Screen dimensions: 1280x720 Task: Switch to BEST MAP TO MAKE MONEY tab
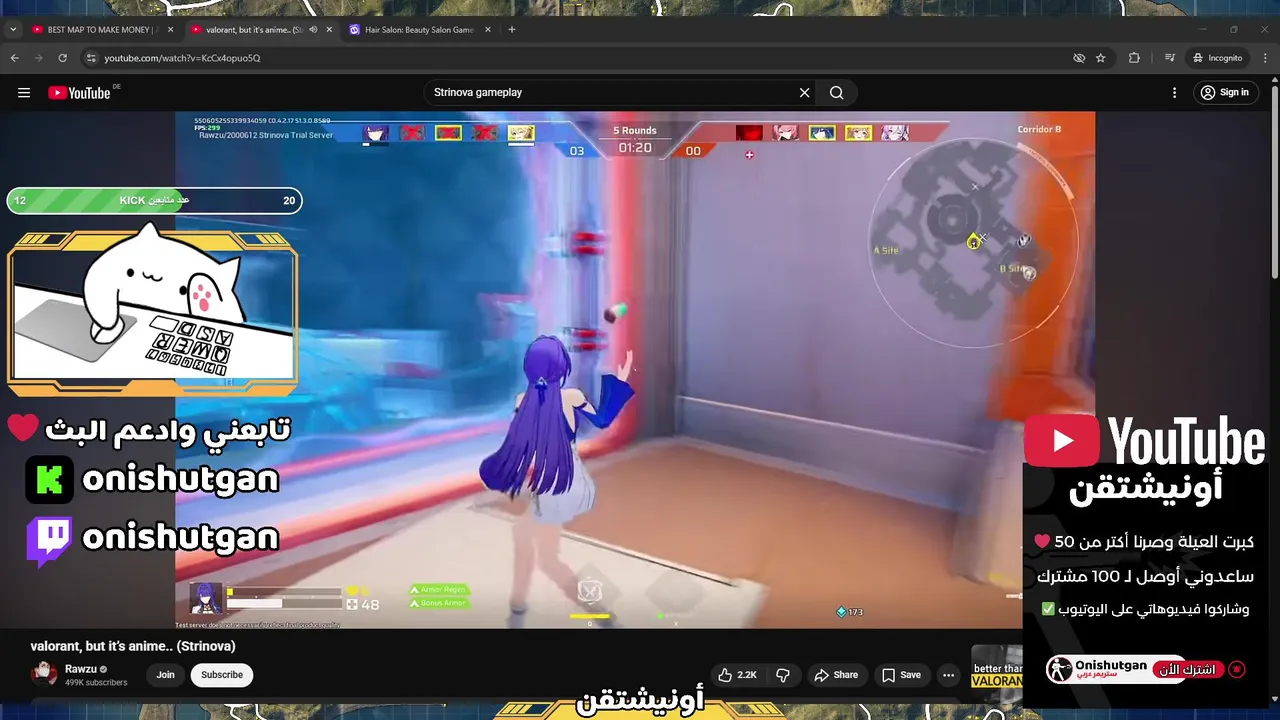click(102, 30)
